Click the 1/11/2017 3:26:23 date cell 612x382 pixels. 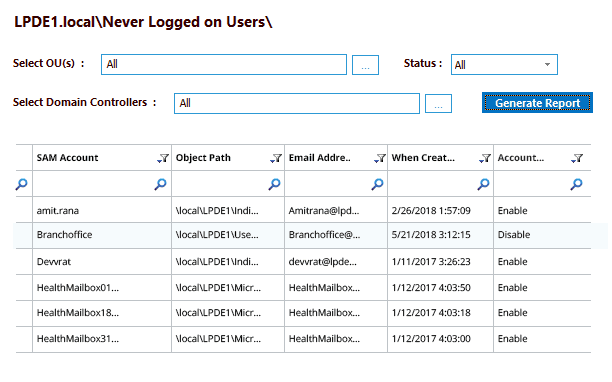(x=440, y=261)
